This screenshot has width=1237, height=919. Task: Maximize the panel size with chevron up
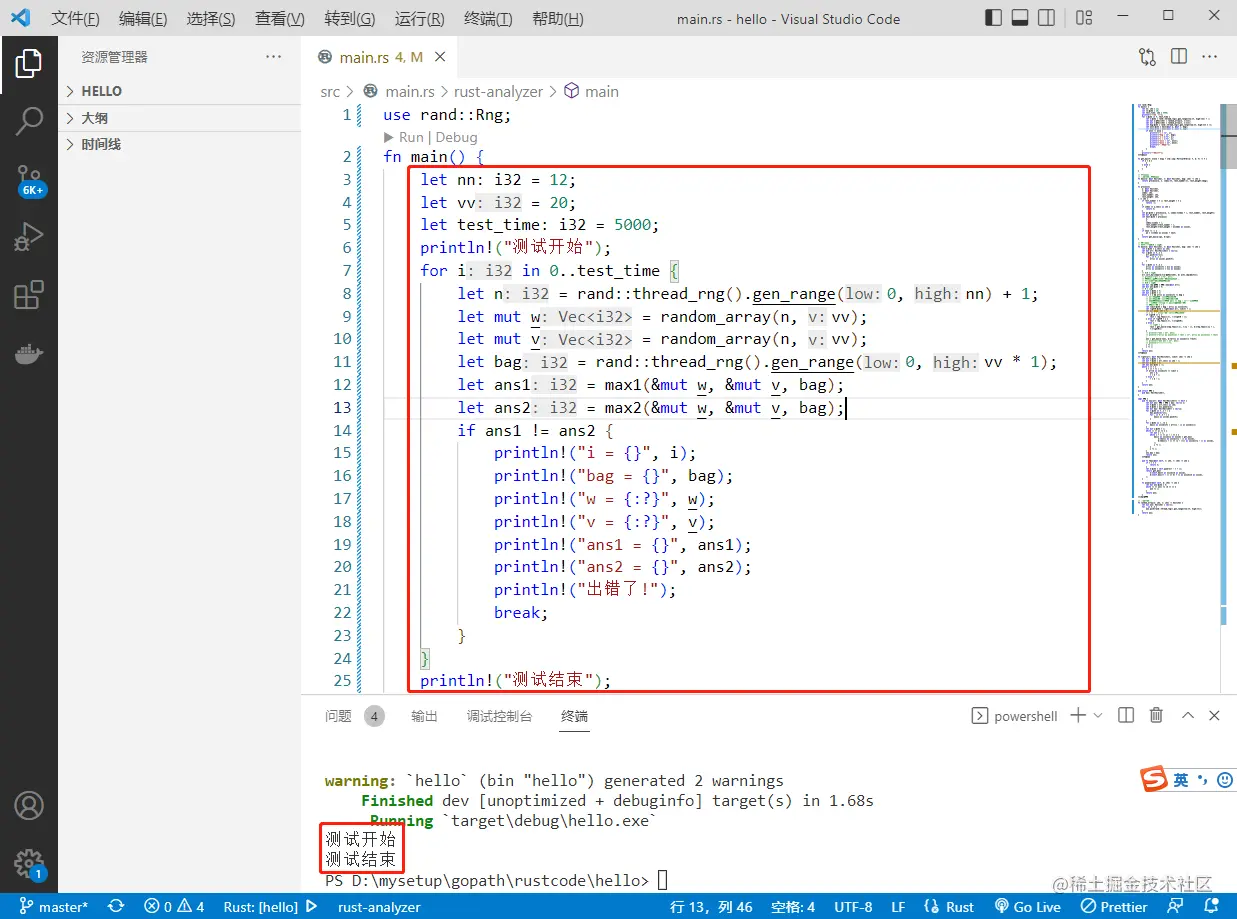1188,715
